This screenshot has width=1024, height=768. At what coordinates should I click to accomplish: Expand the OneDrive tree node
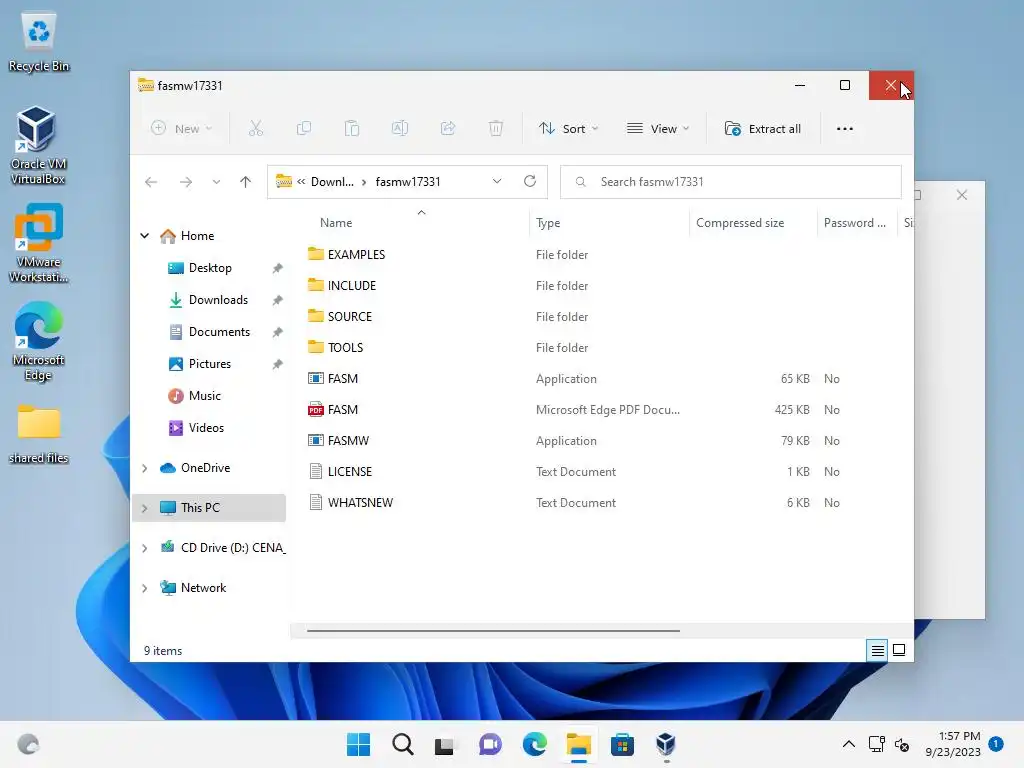click(144, 468)
